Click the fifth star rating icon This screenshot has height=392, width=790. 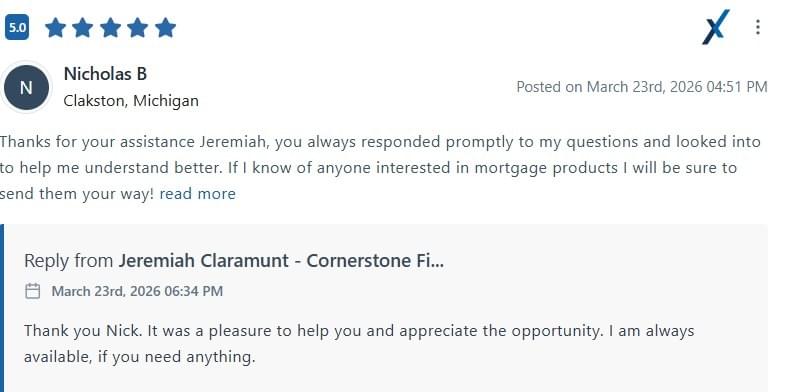[165, 28]
